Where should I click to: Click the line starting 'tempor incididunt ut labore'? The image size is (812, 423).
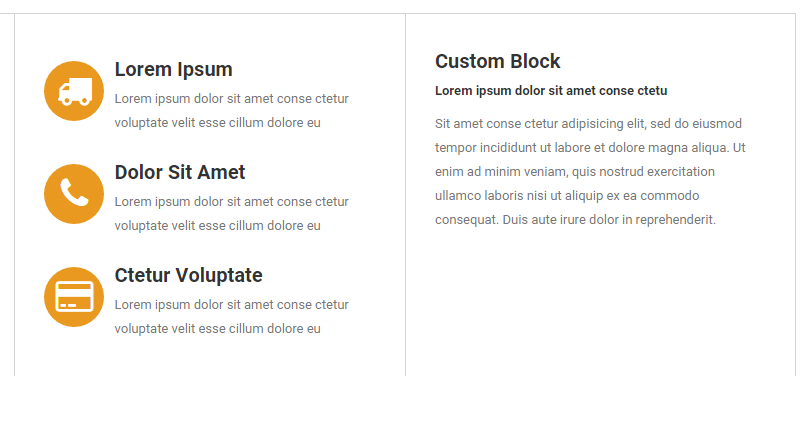(590, 148)
